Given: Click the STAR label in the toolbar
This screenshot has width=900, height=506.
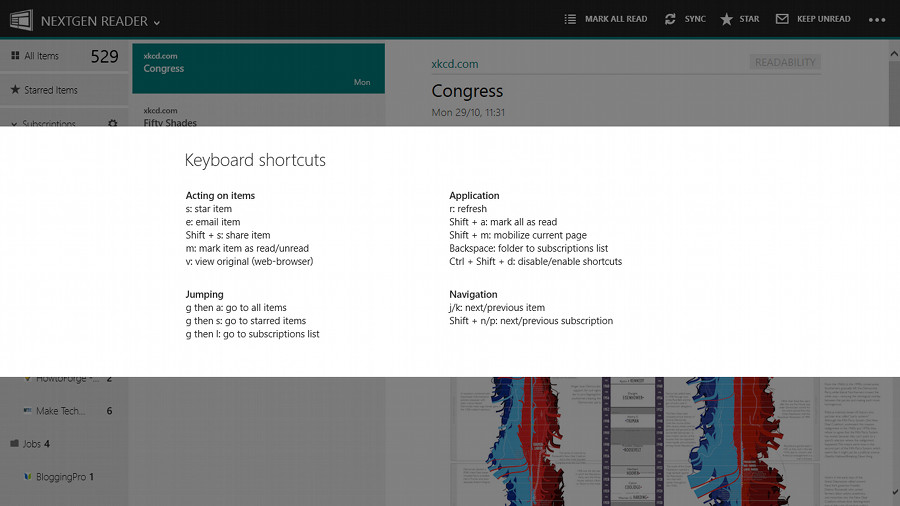Looking at the screenshot, I should (x=749, y=19).
